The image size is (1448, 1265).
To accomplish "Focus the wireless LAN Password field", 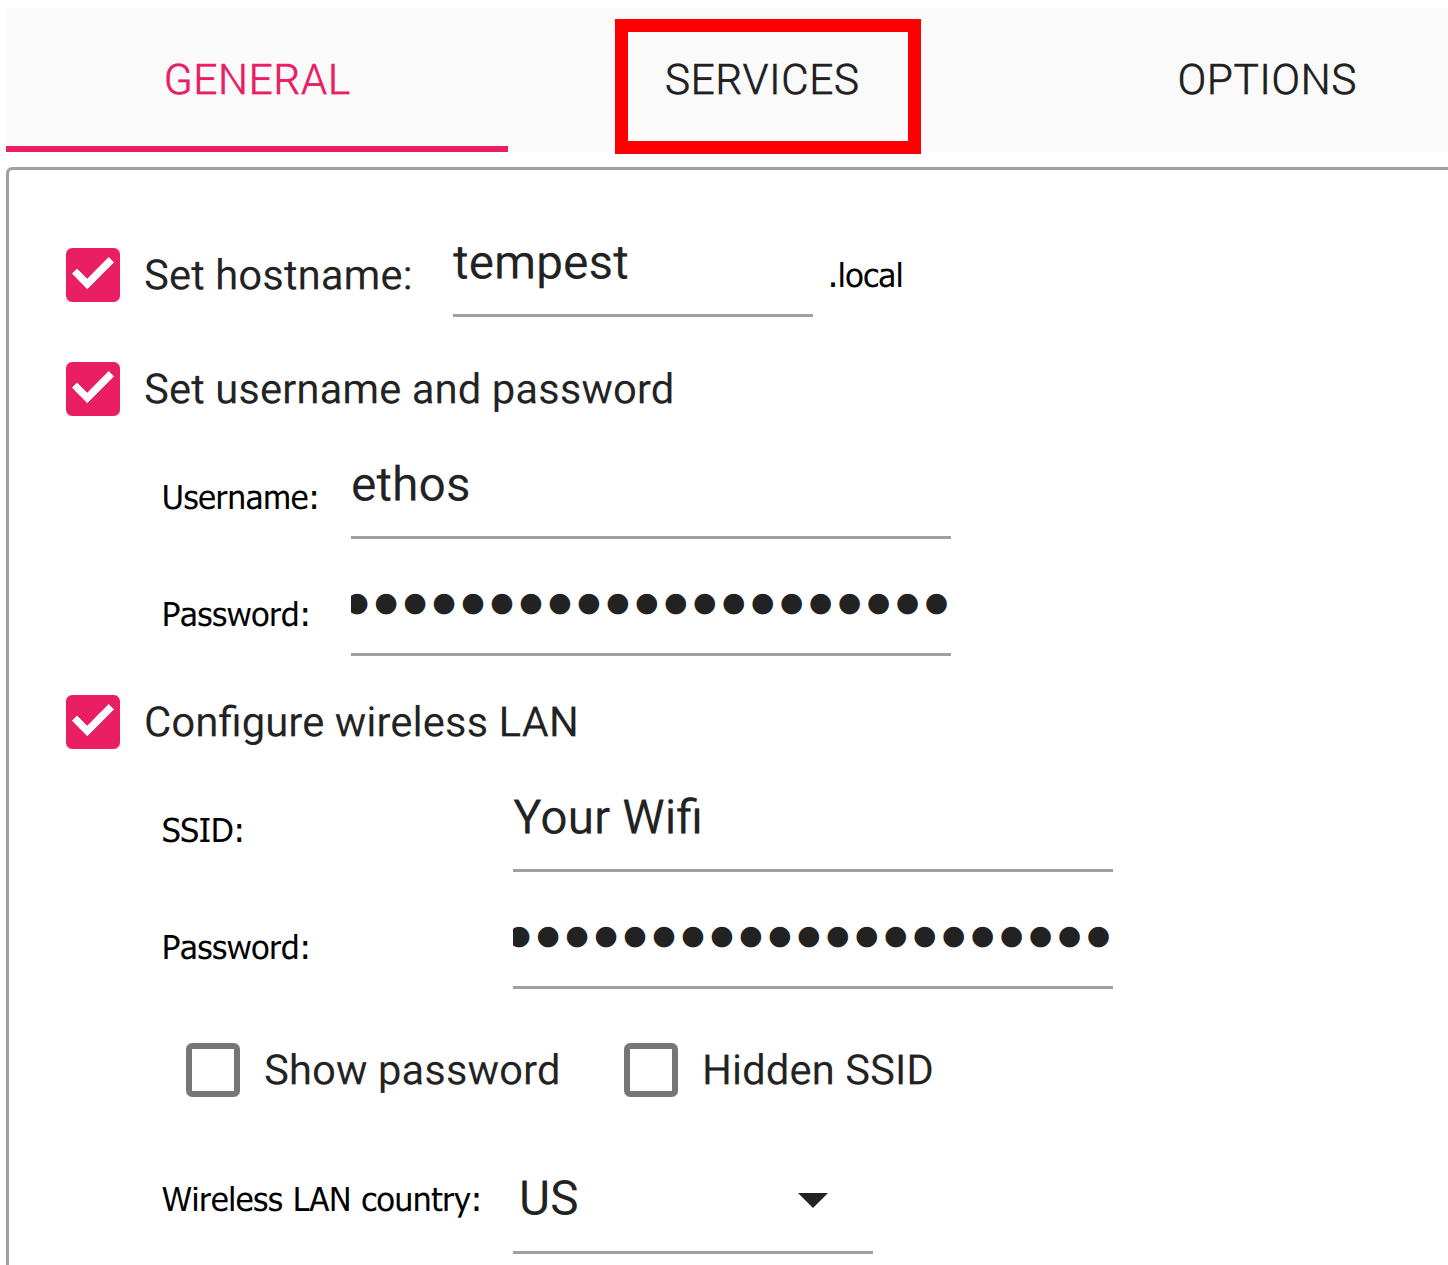I will coord(812,938).
